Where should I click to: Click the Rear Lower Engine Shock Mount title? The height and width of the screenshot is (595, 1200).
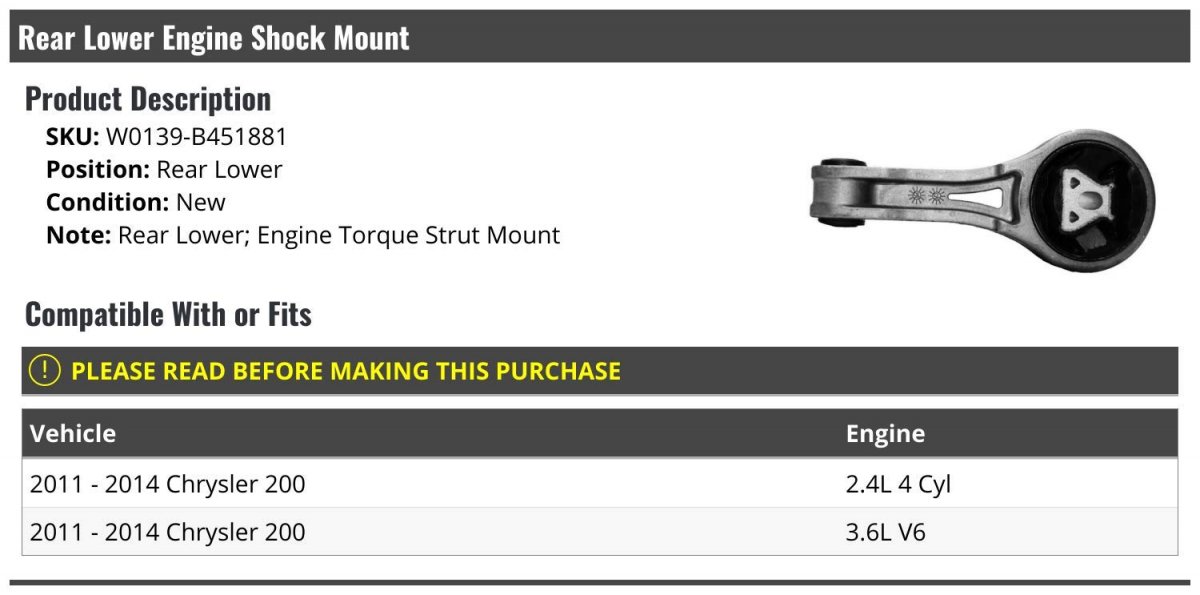214,38
